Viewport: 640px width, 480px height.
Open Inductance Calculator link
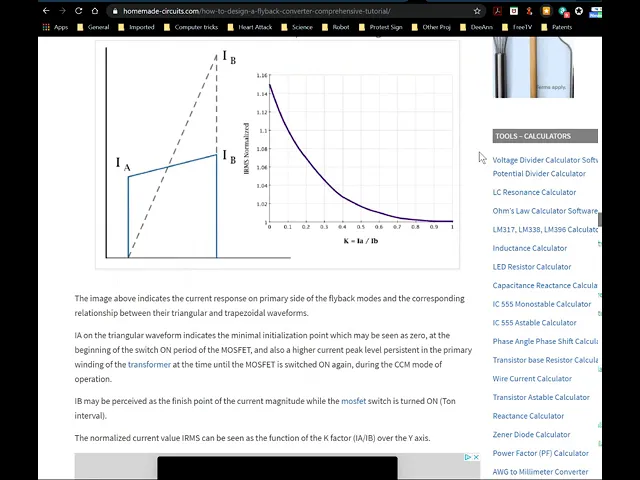click(530, 248)
